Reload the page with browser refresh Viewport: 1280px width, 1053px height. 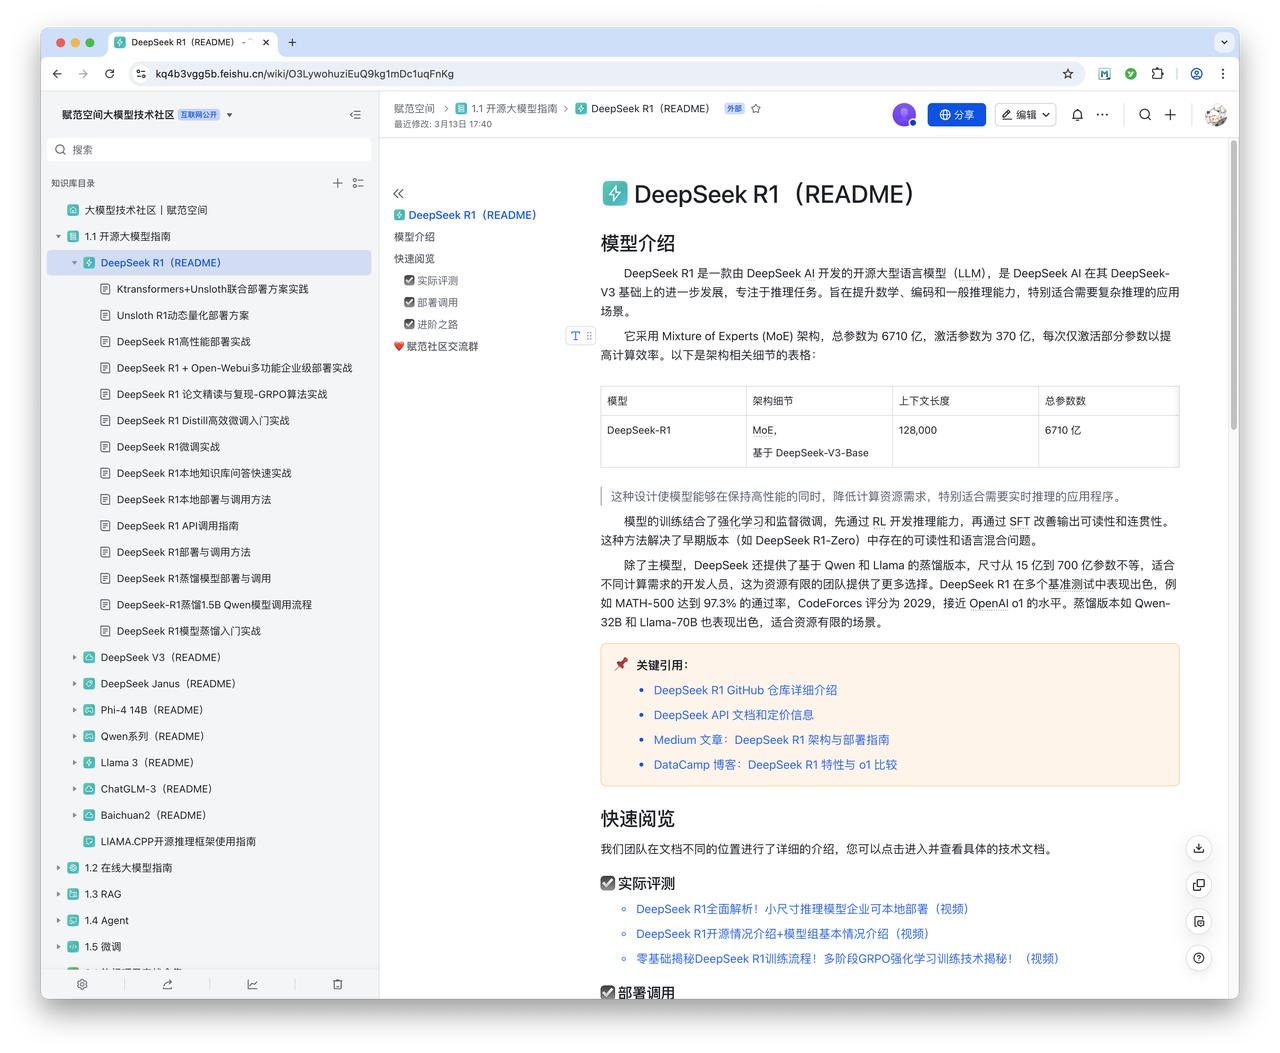click(x=109, y=74)
